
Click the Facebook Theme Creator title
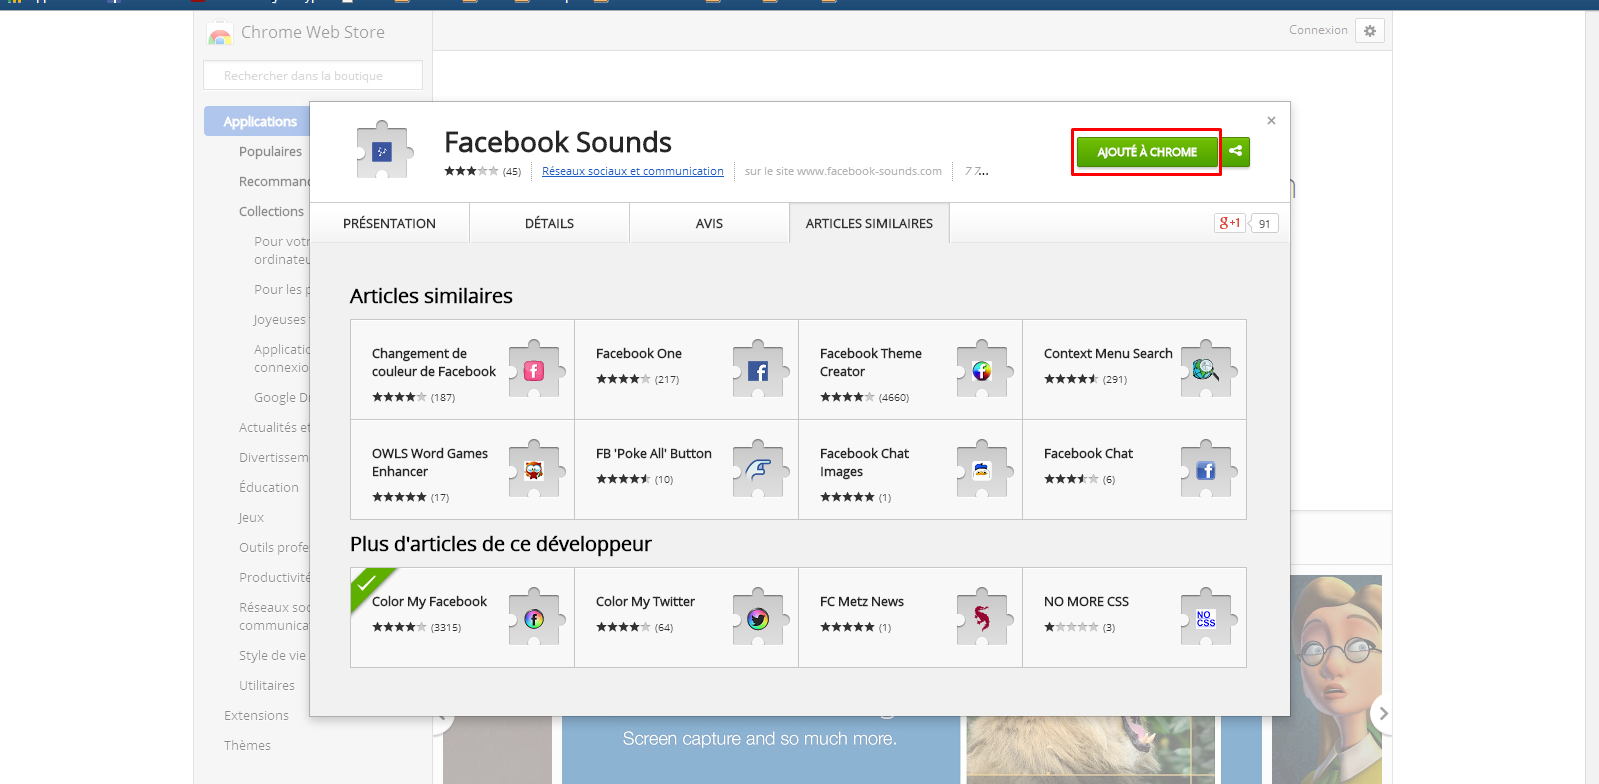click(x=871, y=362)
